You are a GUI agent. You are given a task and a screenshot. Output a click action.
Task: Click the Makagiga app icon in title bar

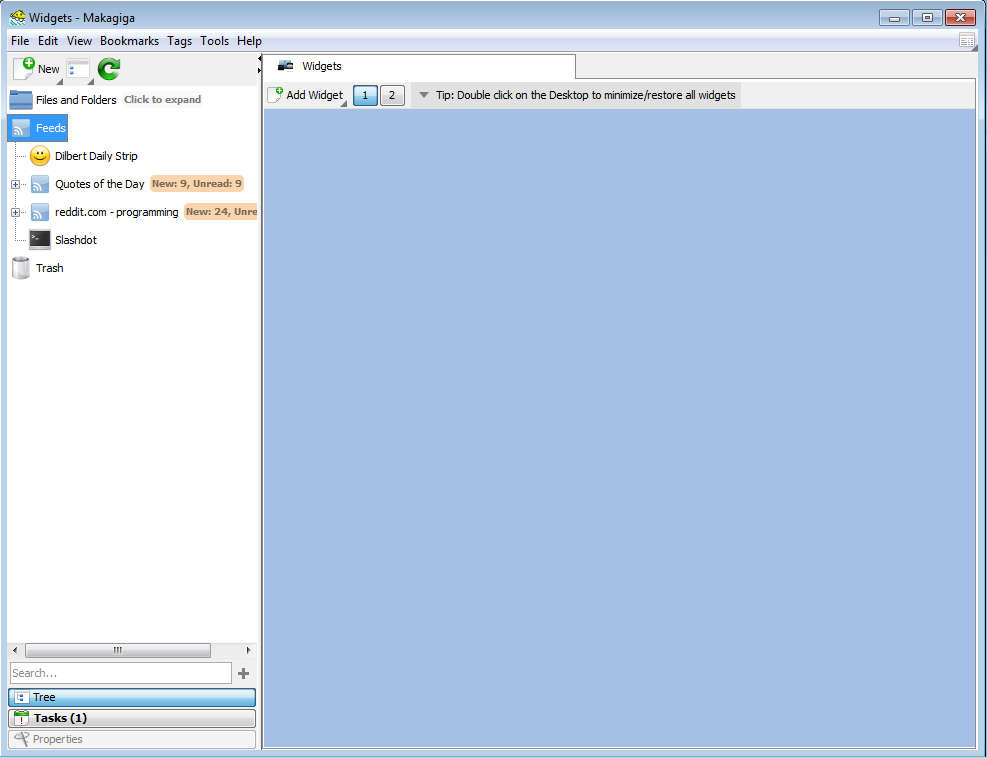coord(18,18)
